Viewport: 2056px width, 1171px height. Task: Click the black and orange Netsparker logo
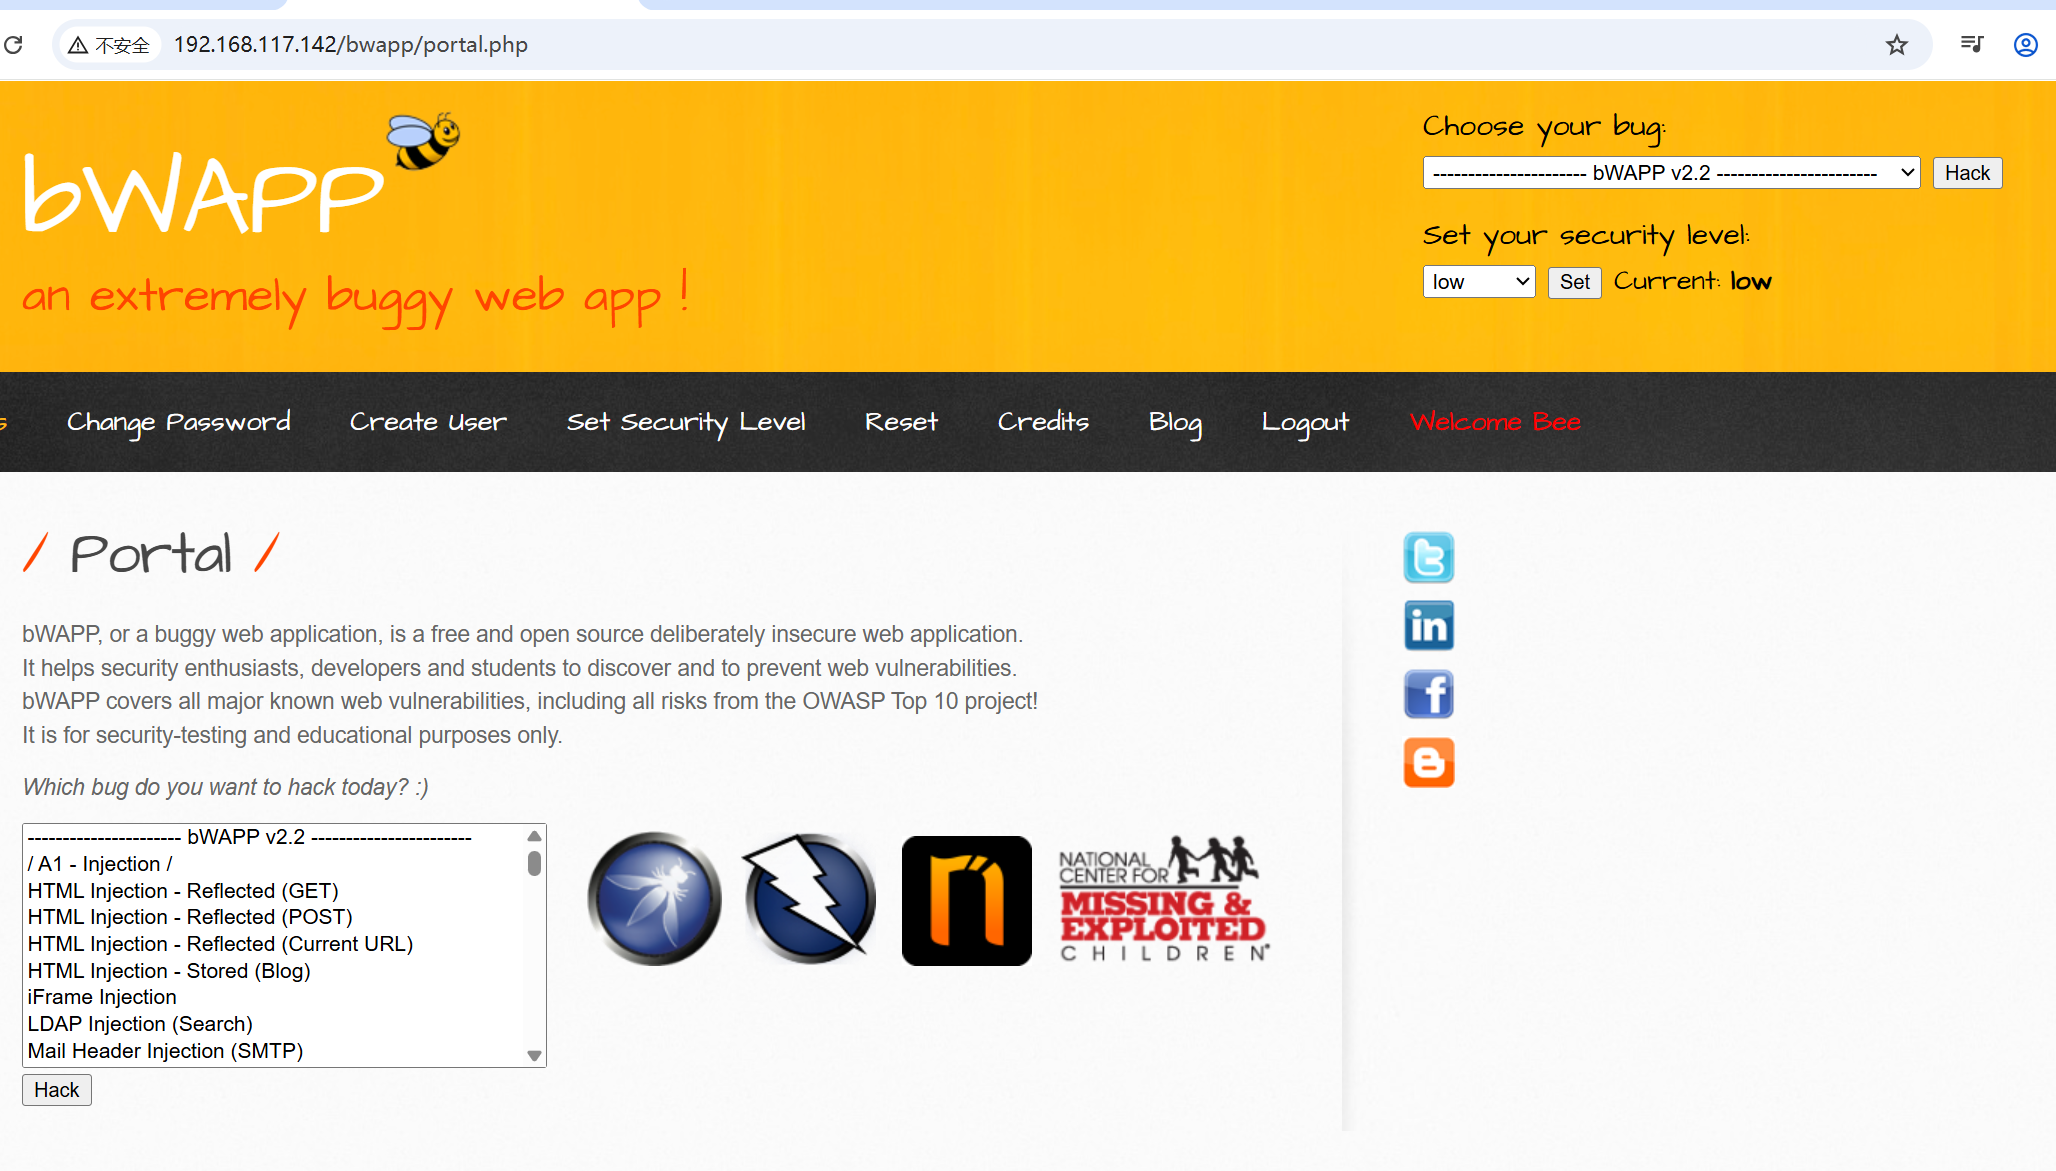(966, 900)
